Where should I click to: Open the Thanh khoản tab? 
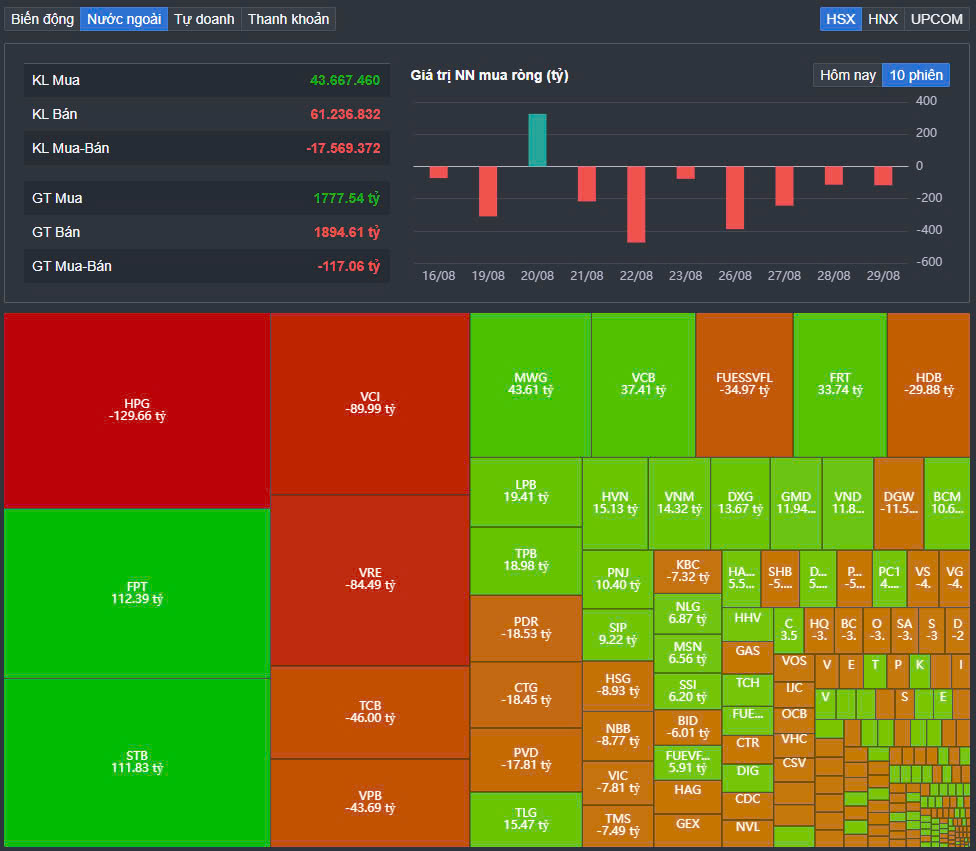tap(288, 19)
